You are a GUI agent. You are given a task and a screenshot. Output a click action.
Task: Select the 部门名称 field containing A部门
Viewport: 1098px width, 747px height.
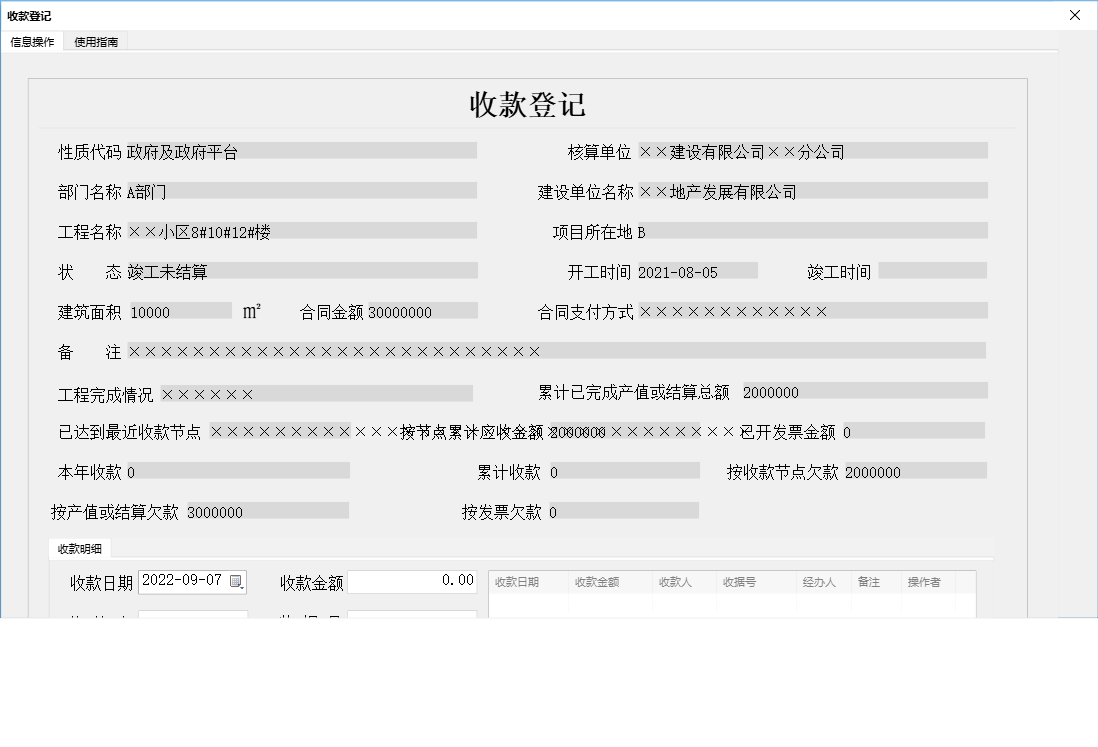[300, 190]
